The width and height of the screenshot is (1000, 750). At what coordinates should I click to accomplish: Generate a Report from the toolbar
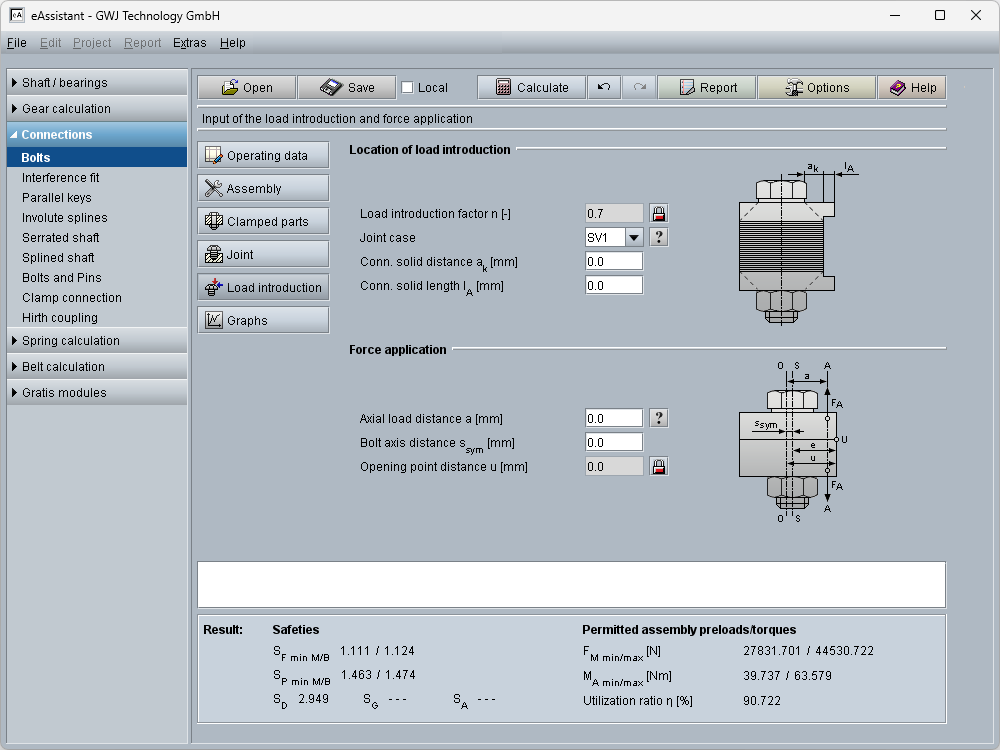[x=707, y=88]
